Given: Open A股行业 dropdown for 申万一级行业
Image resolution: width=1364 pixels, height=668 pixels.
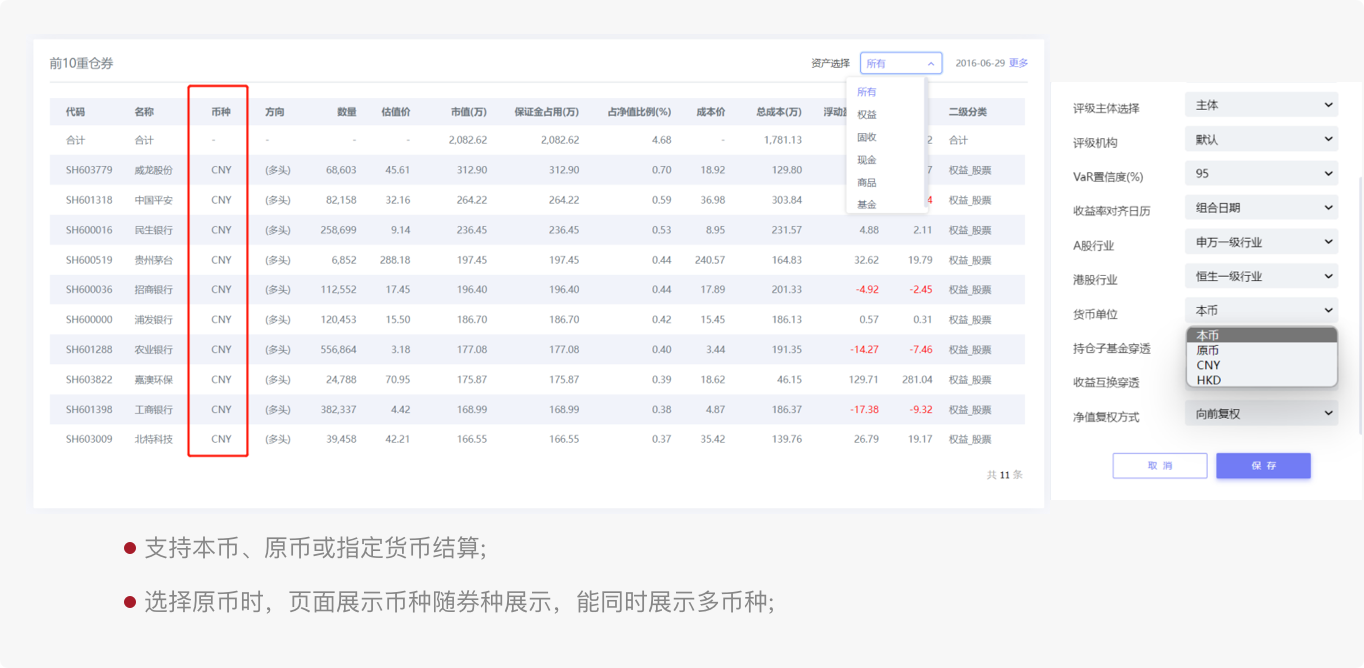Looking at the screenshot, I should 1261,242.
